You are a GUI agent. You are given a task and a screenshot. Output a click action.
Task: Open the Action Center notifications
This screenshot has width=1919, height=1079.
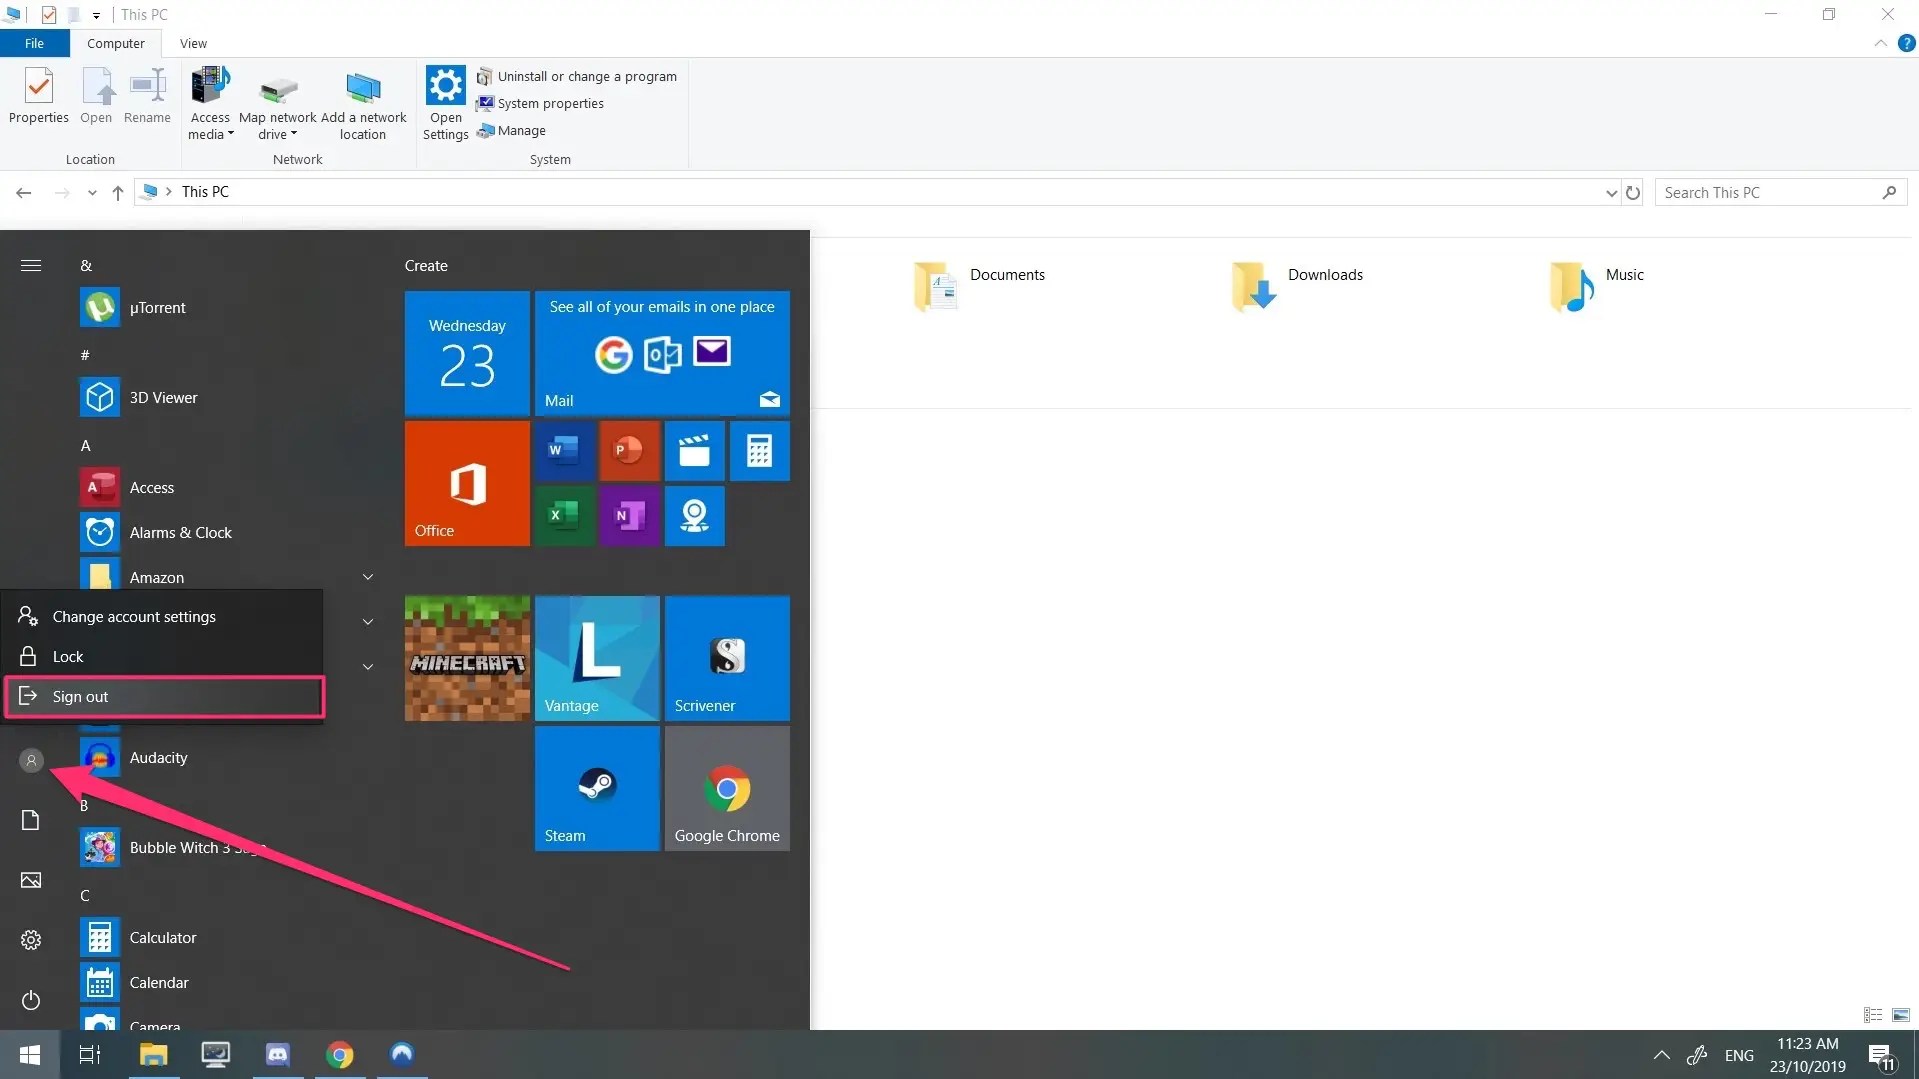[x=1881, y=1056]
